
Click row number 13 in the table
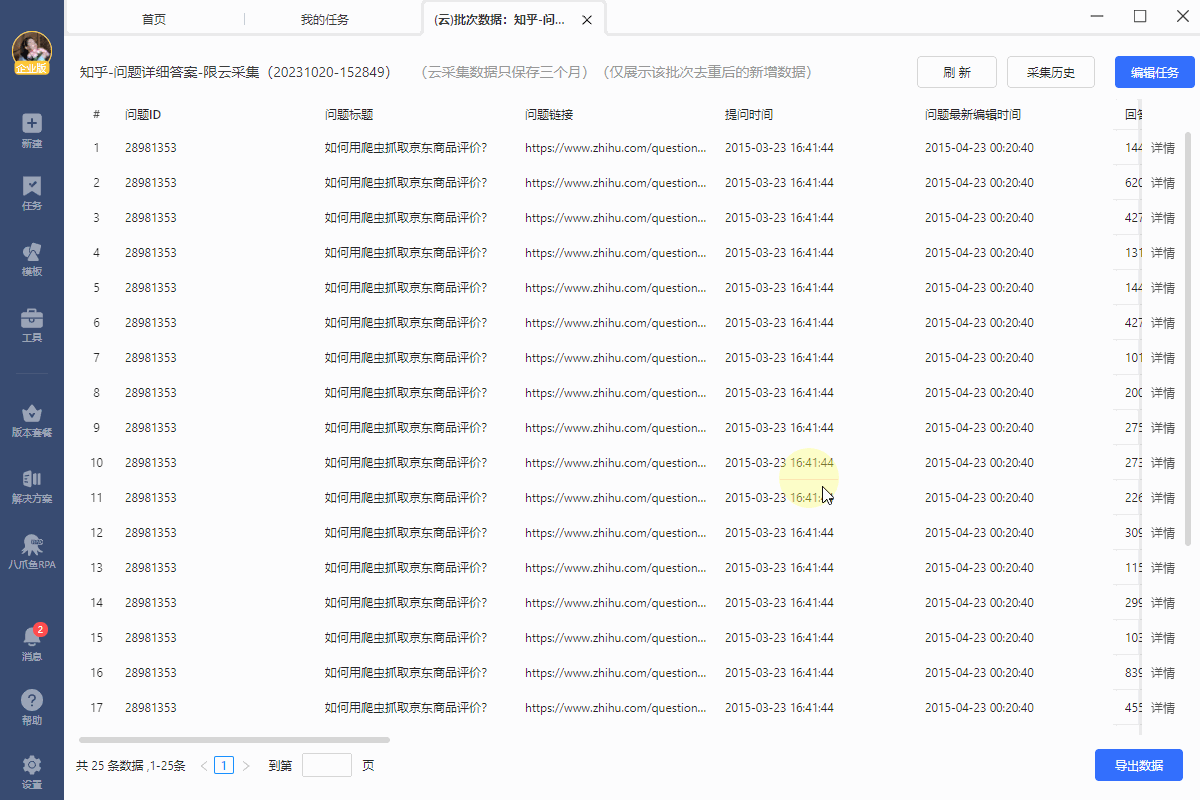(x=97, y=568)
